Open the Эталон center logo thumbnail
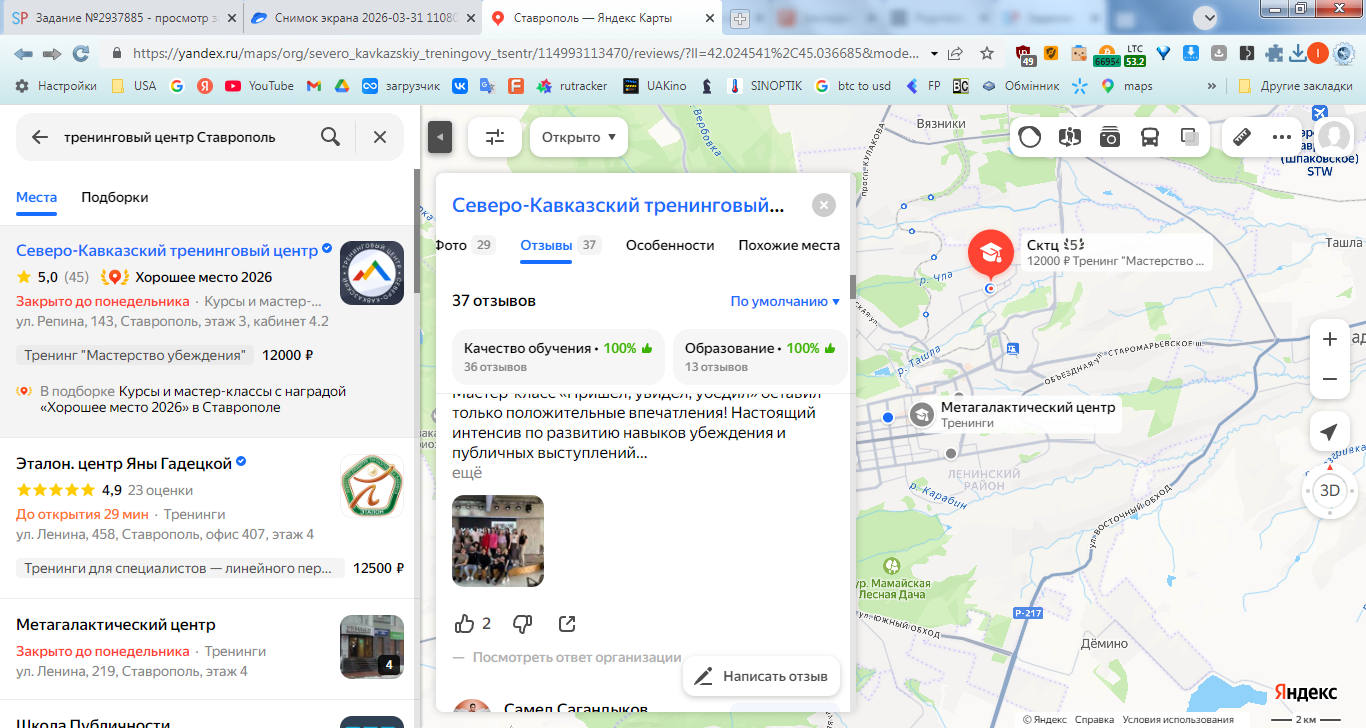 pyautogui.click(x=372, y=486)
